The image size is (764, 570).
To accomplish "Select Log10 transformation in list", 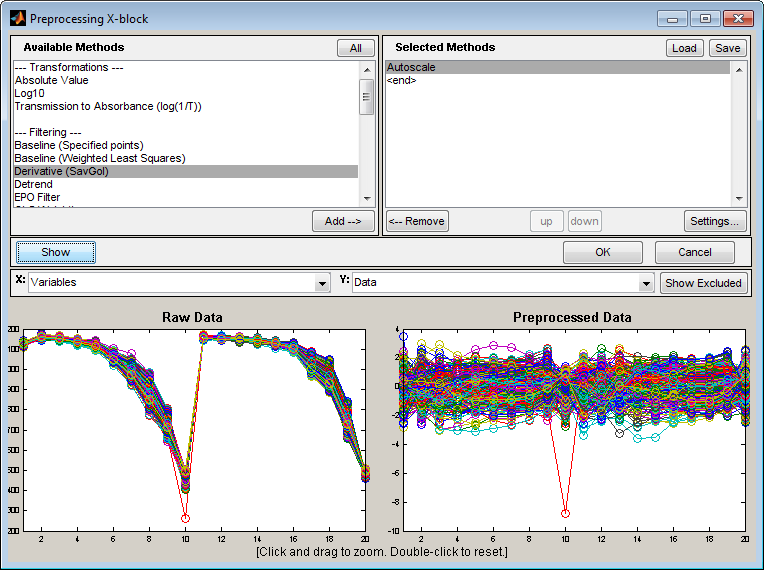I will pyautogui.click(x=30, y=93).
